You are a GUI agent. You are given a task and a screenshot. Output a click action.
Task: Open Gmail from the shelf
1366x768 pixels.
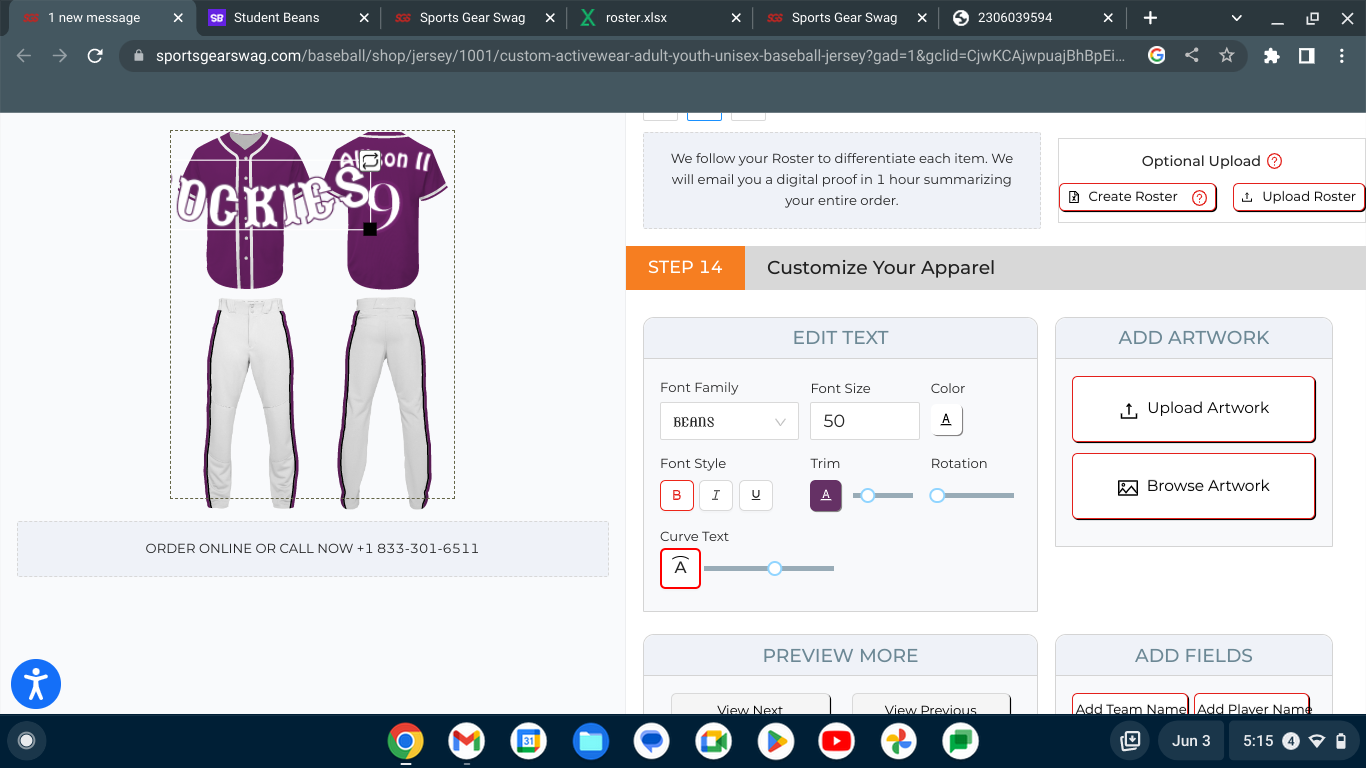(466, 741)
